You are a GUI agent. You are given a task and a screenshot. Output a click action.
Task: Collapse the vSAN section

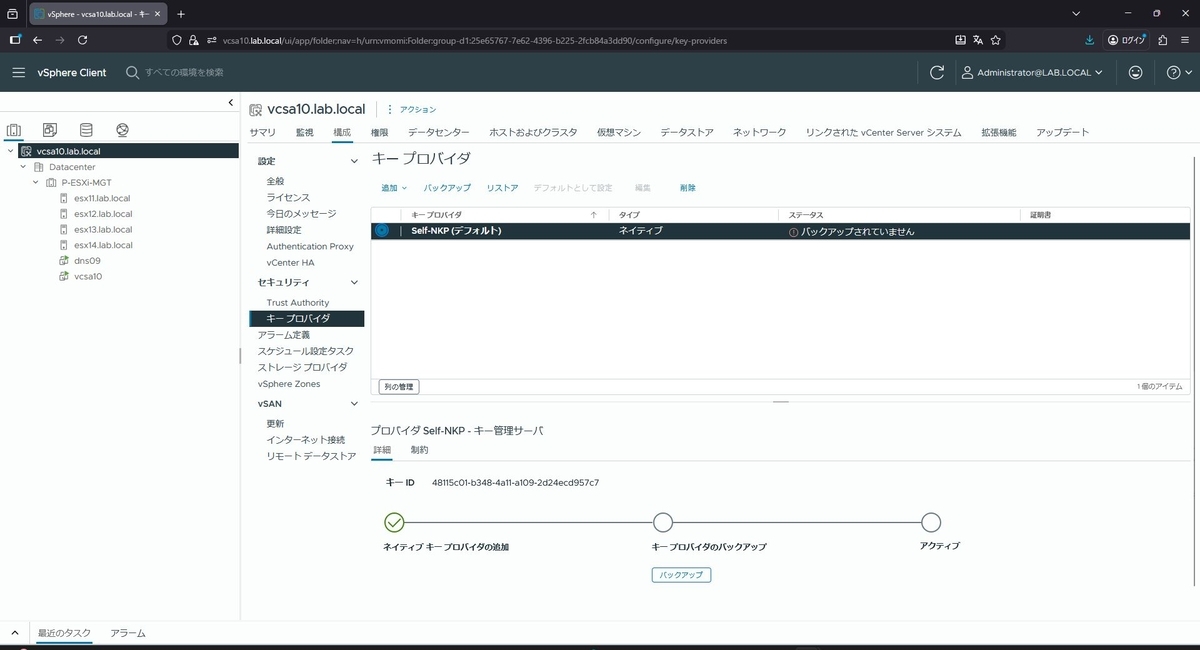353,404
